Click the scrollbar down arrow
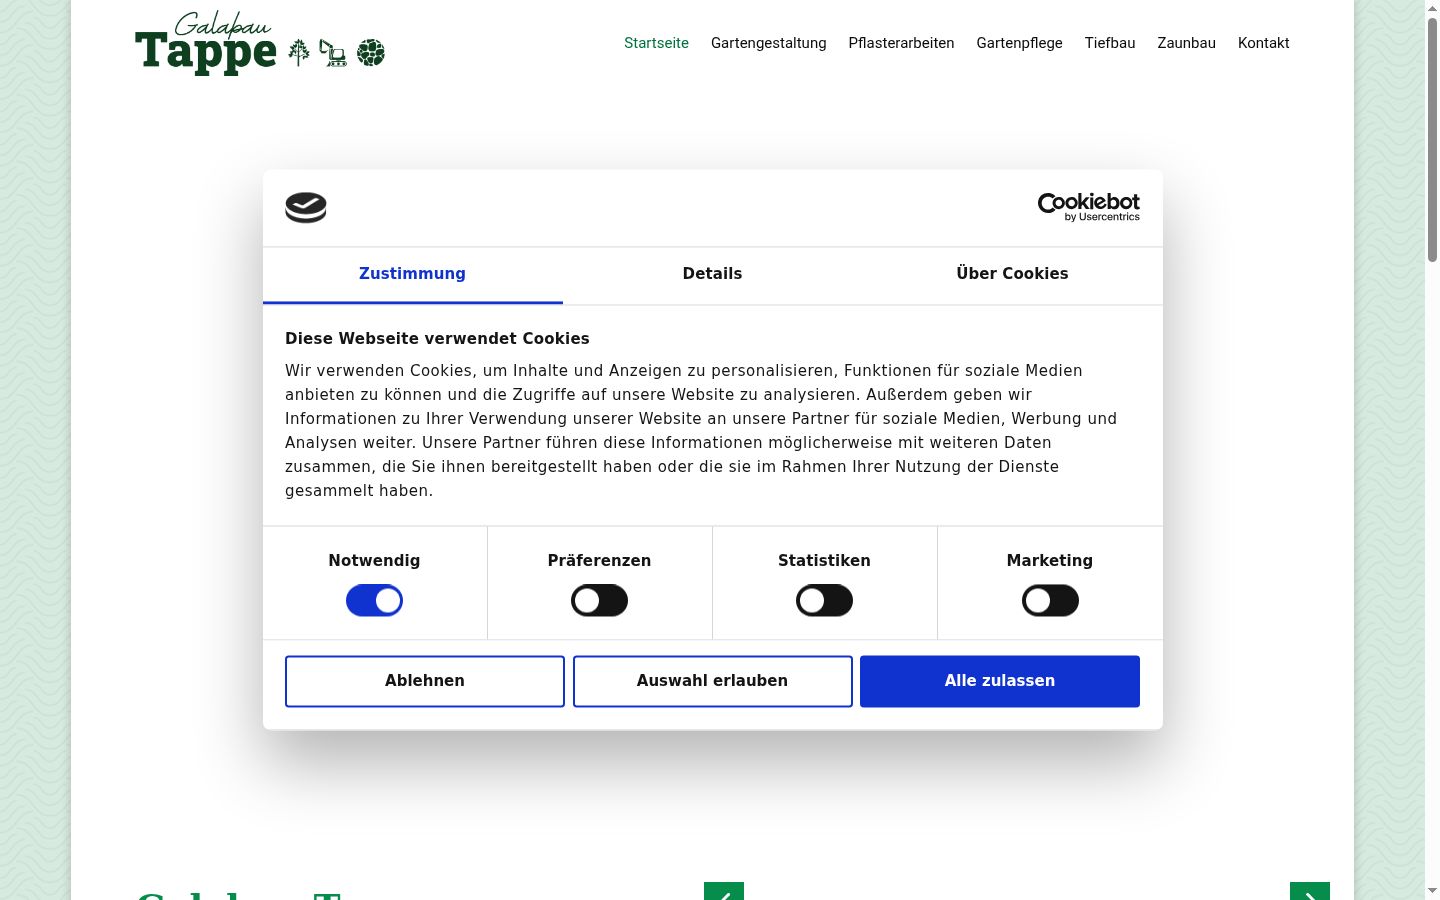1440x900 pixels. pyautogui.click(x=1432, y=891)
